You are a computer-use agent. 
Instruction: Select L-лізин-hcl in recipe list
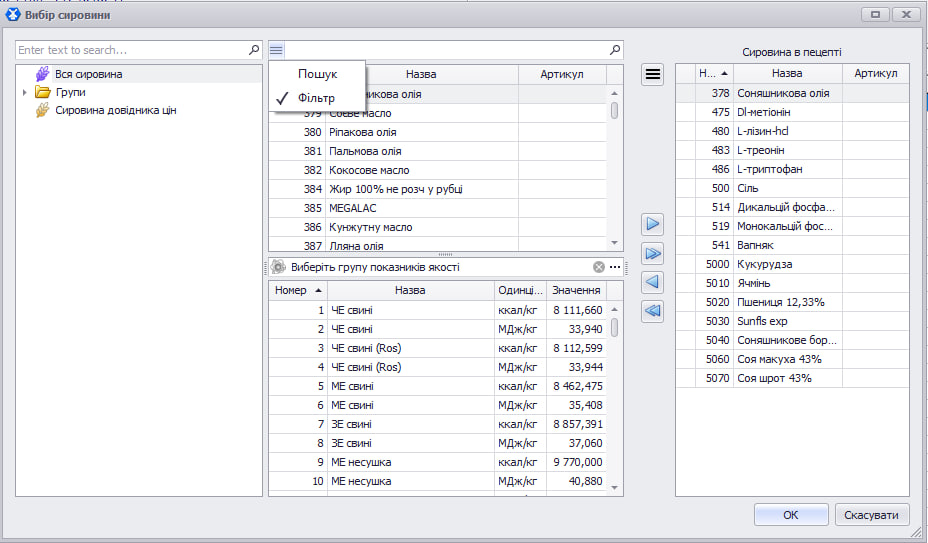click(x=792, y=131)
